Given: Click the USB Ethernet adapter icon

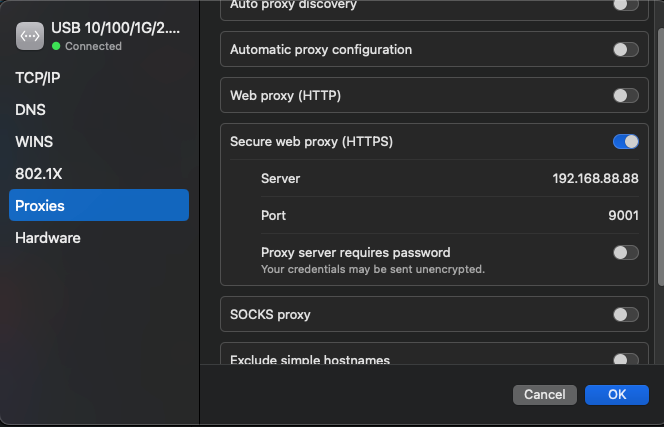Looking at the screenshot, I should click(30, 36).
